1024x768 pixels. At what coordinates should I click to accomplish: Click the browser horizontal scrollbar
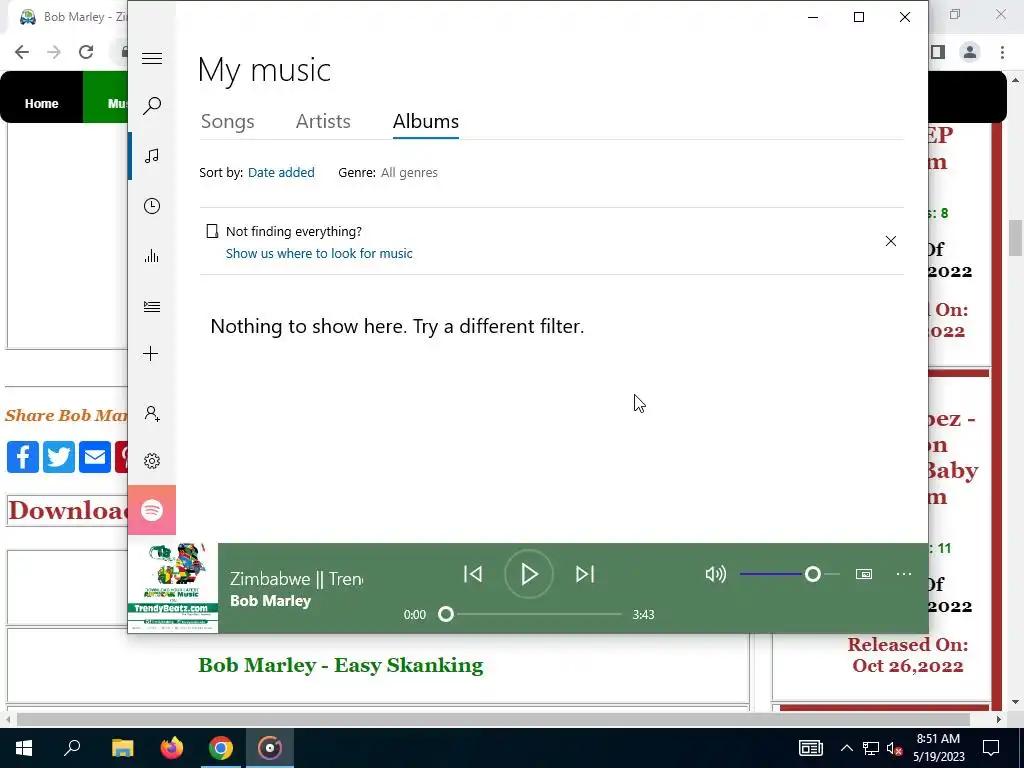point(493,719)
